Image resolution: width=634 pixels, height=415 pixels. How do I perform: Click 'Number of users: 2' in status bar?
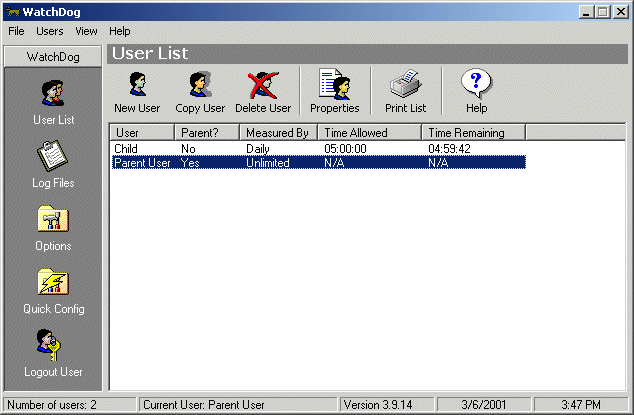tap(52, 404)
